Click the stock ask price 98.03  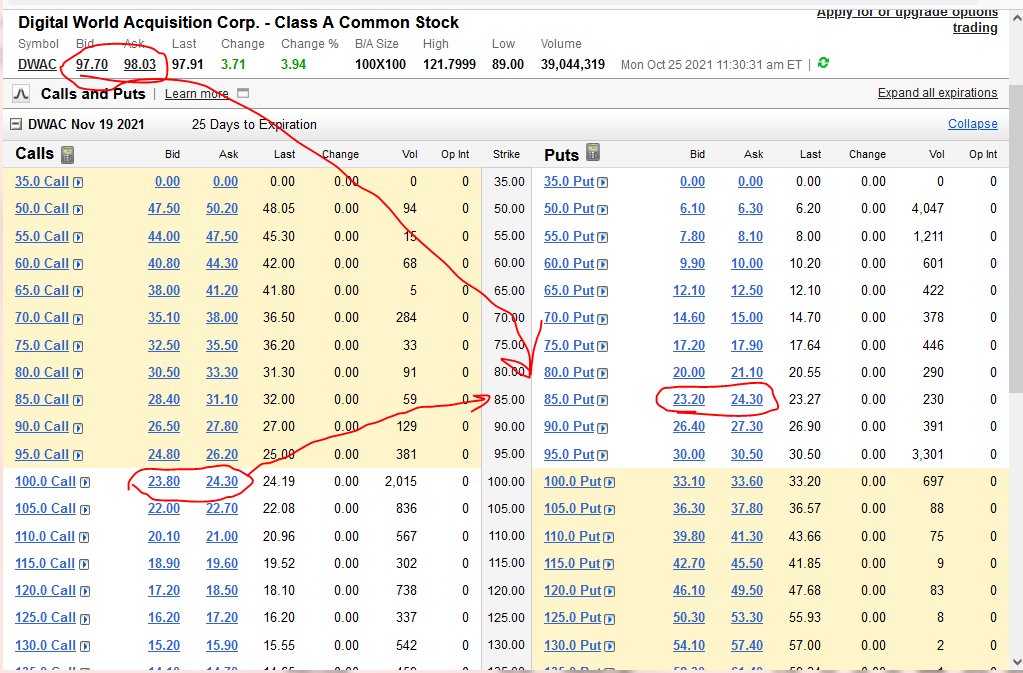pyautogui.click(x=140, y=64)
